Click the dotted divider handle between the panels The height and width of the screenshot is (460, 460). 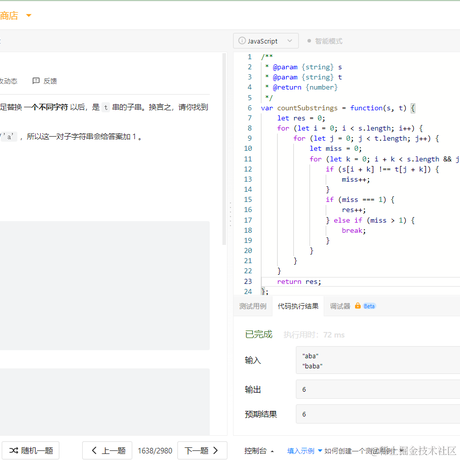point(230,214)
